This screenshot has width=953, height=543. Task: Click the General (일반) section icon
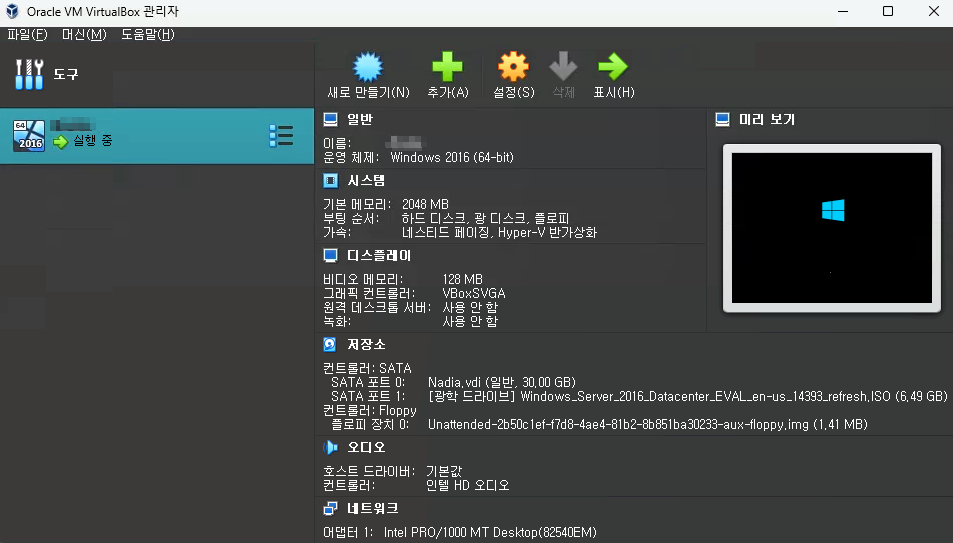tap(330, 119)
